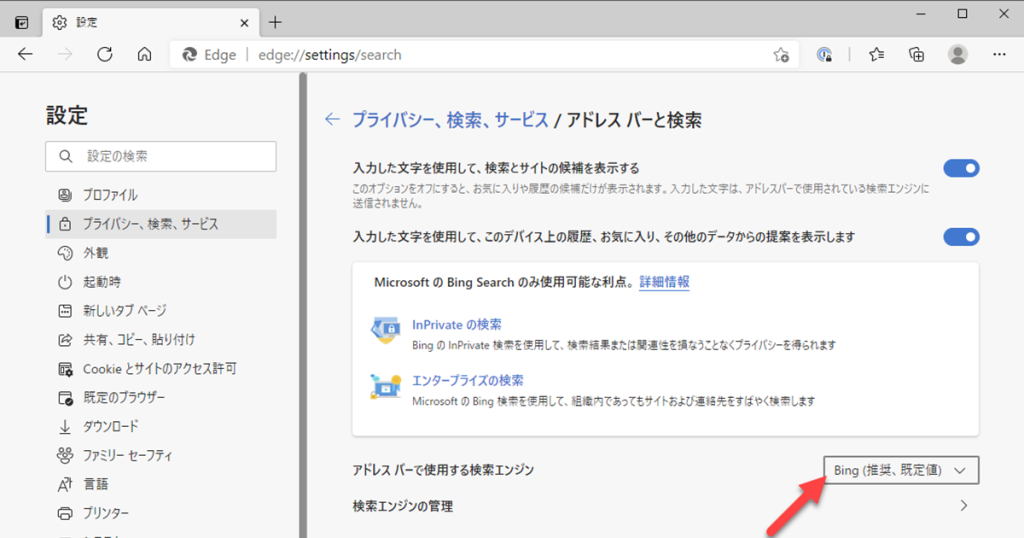Click the 新しいタブ ページ icon

(65, 311)
